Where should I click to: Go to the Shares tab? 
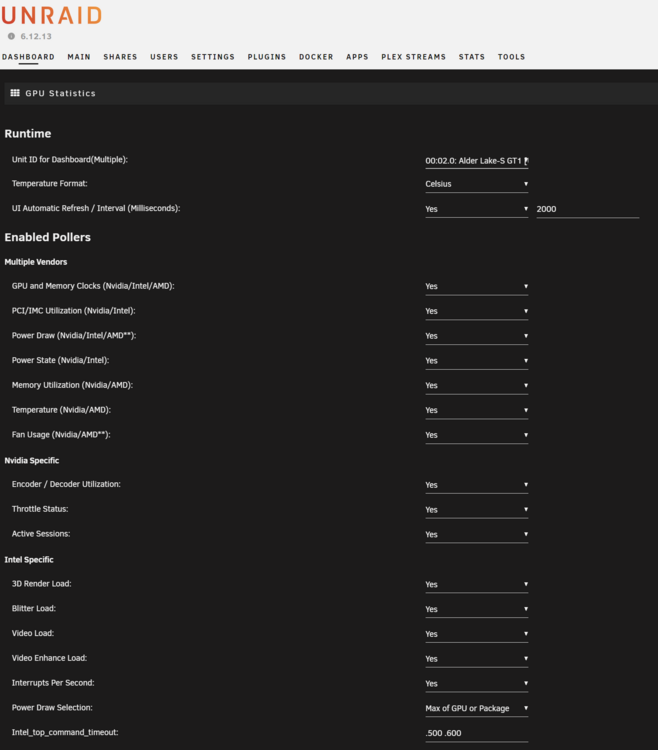pos(121,57)
